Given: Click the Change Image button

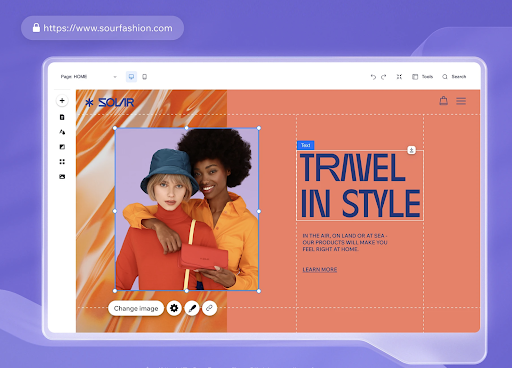Looking at the screenshot, I should [x=136, y=308].
